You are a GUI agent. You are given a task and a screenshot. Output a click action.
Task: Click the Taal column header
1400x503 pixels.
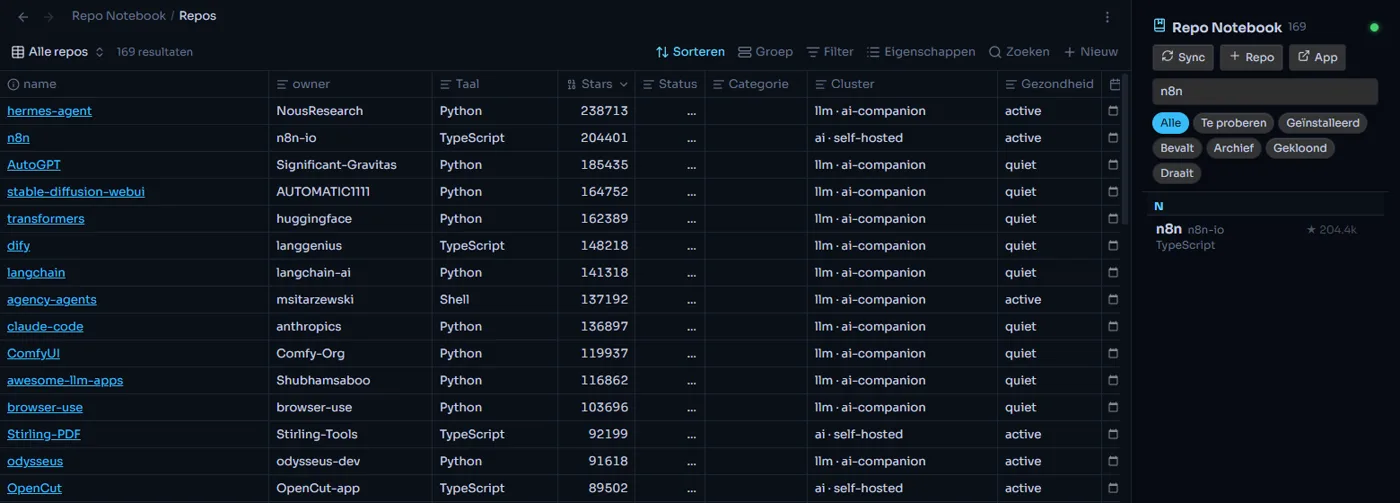click(x=495, y=84)
